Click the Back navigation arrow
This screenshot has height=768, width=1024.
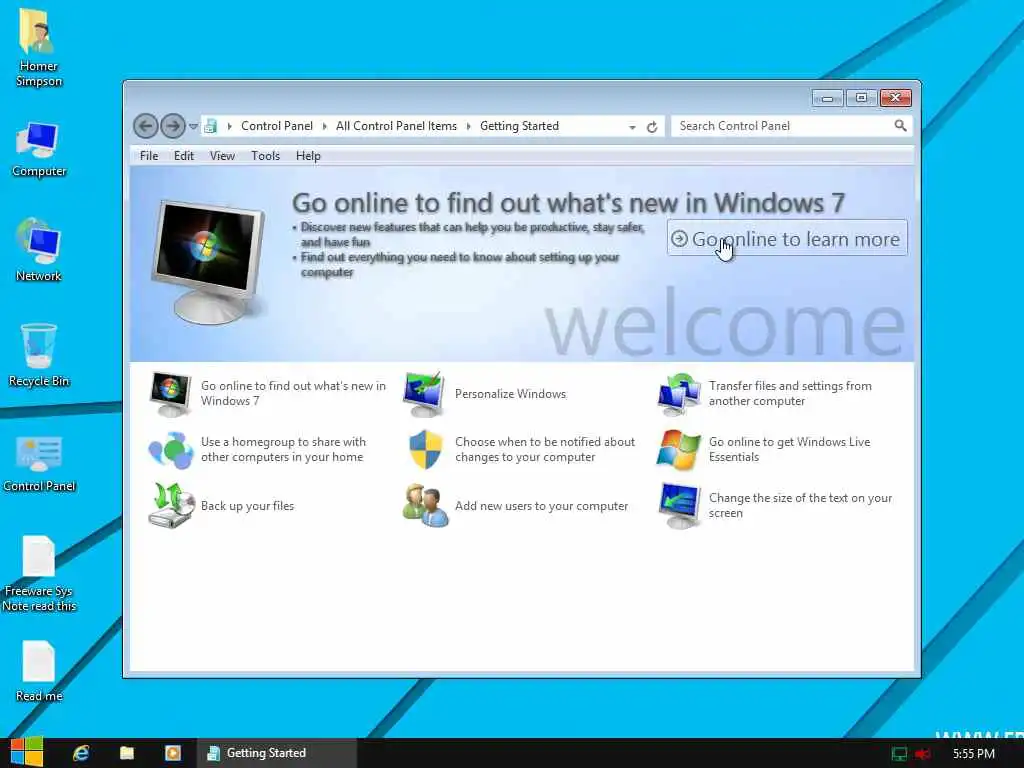(146, 126)
